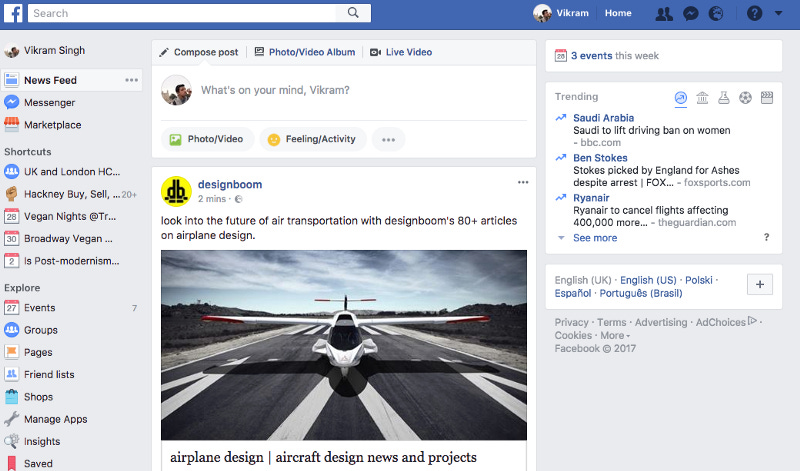The image size is (800, 471).
Task: Click Vikram profile in top bar
Action: (x=561, y=13)
